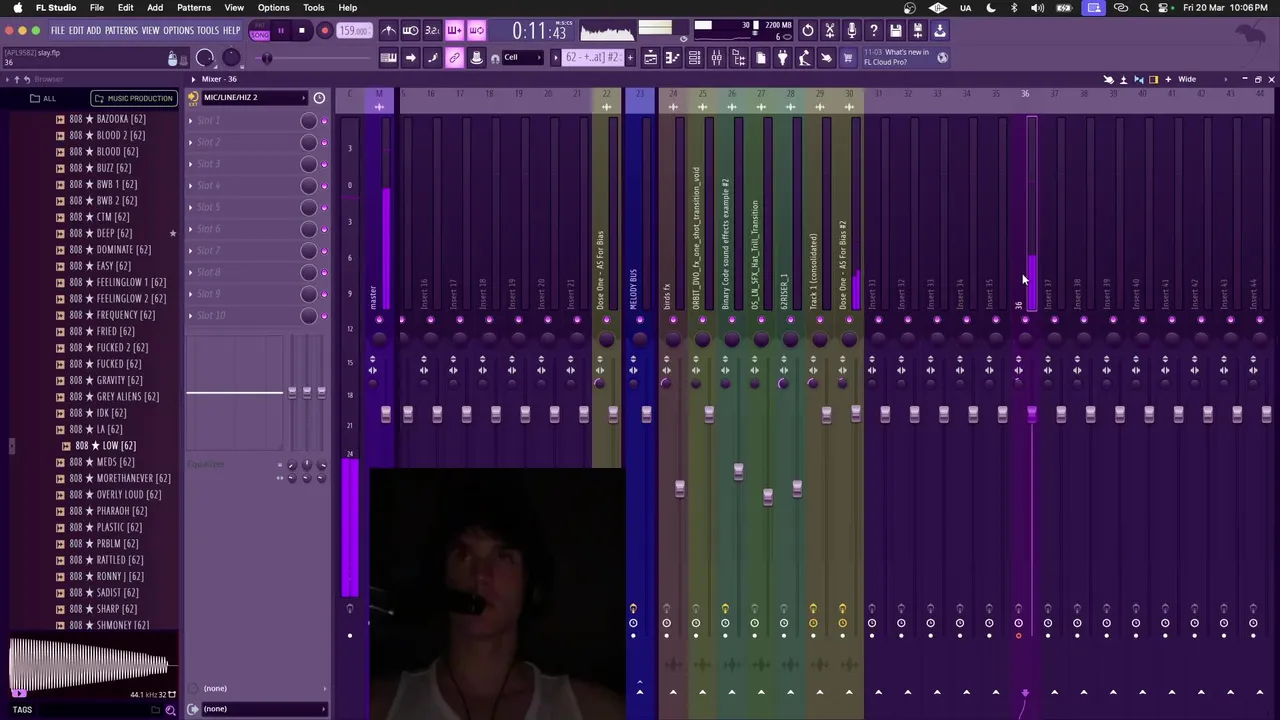Toggle PAT/SONG mode switch
This screenshot has width=1280, height=720.
[260, 31]
